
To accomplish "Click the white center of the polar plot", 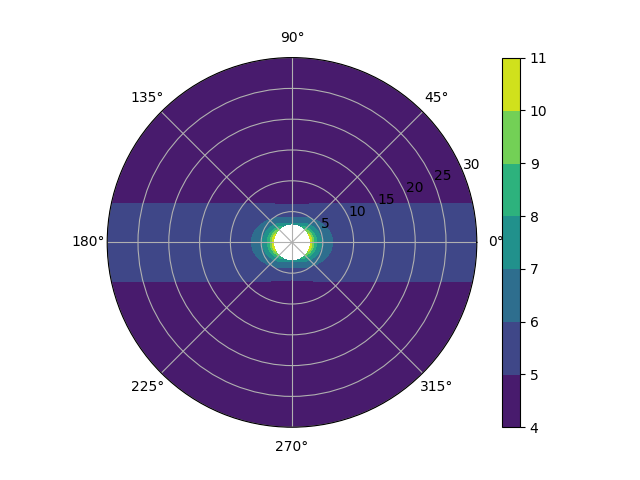I will (x=292, y=242).
